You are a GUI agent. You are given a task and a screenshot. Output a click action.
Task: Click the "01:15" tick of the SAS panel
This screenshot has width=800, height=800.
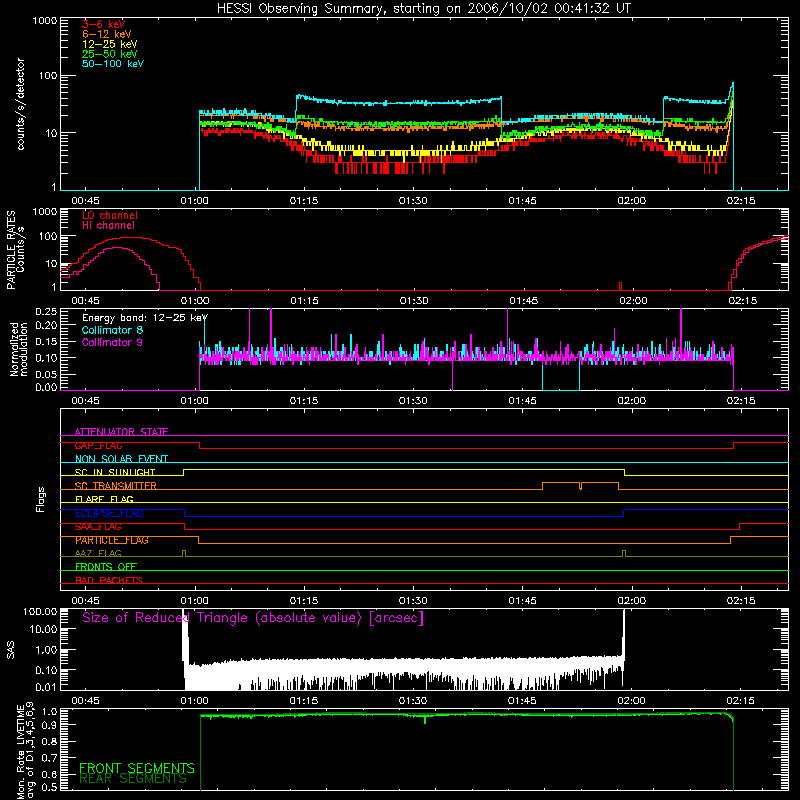click(x=304, y=701)
